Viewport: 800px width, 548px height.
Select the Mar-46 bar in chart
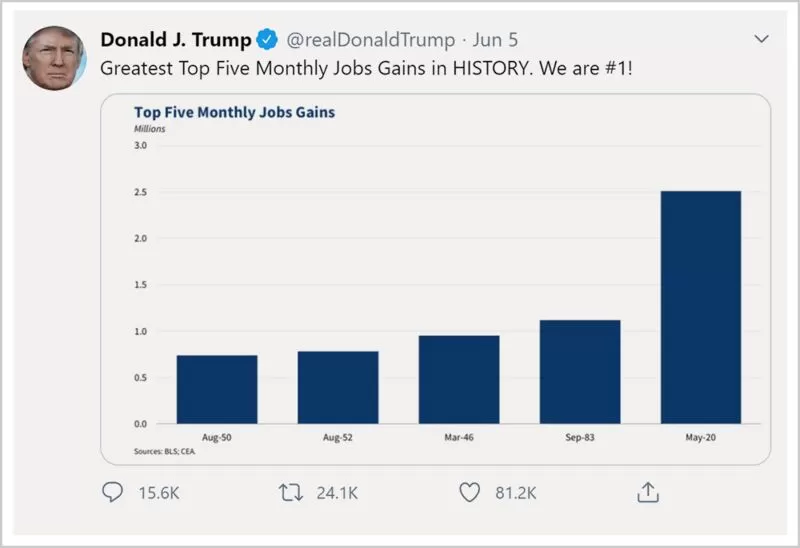[459, 379]
